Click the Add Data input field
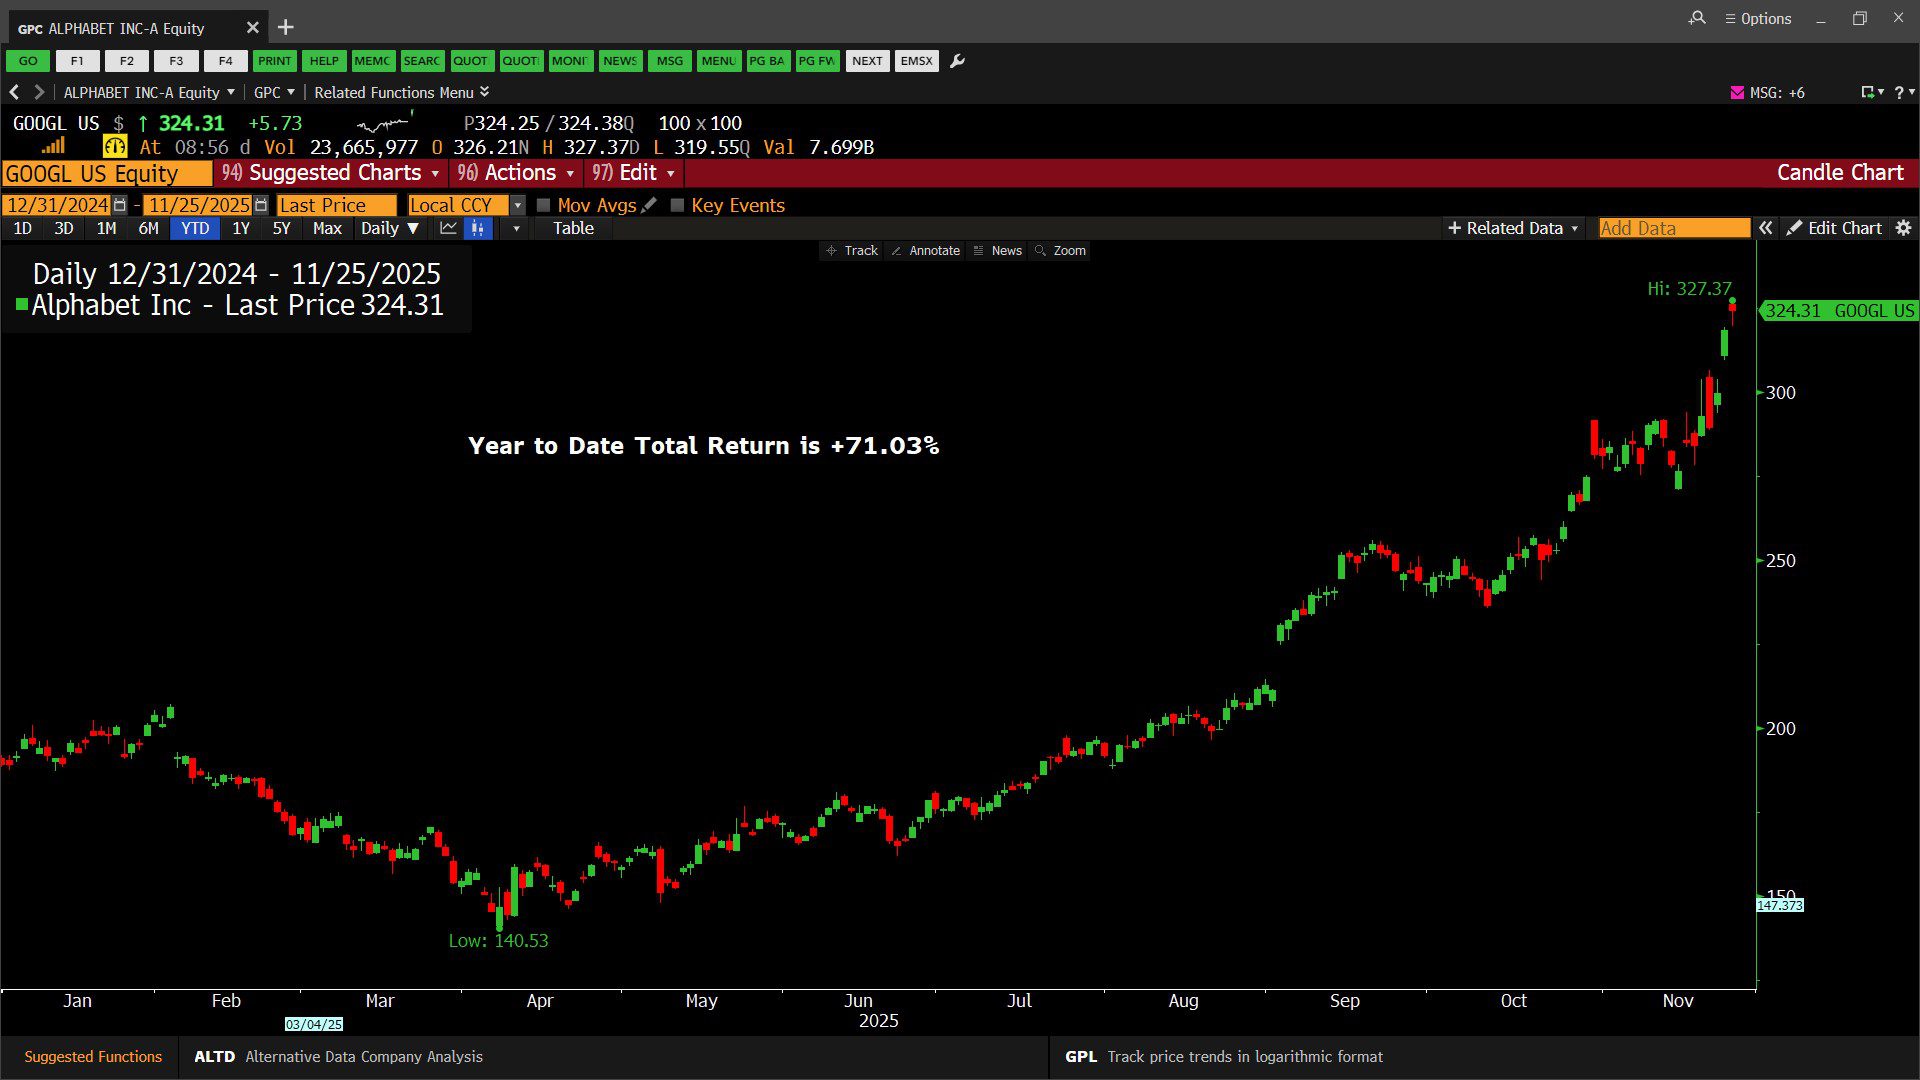 click(1673, 228)
